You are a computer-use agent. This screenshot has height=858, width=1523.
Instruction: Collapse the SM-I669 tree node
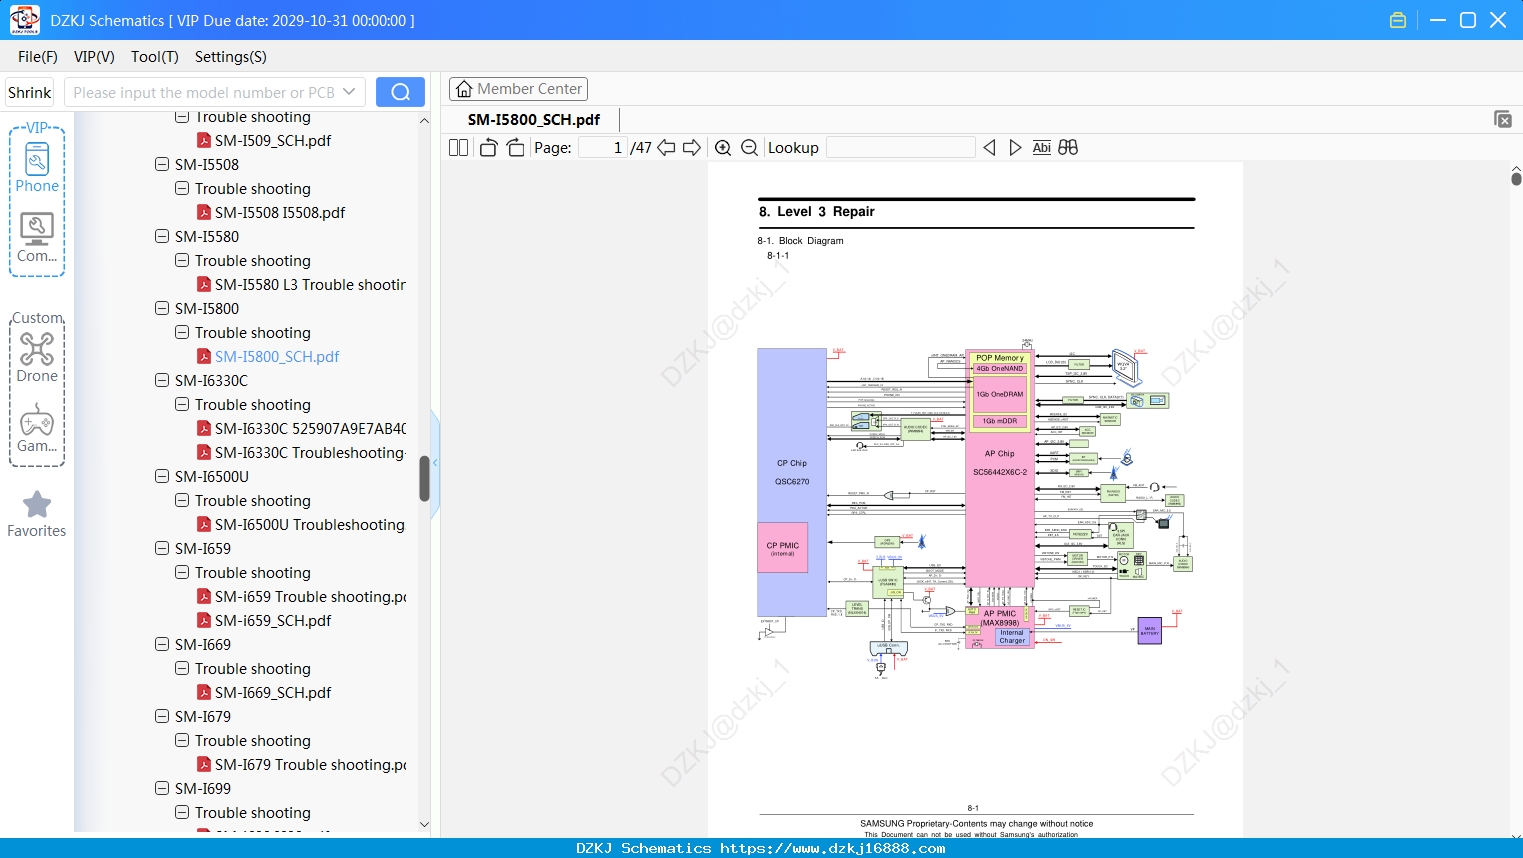pos(162,644)
